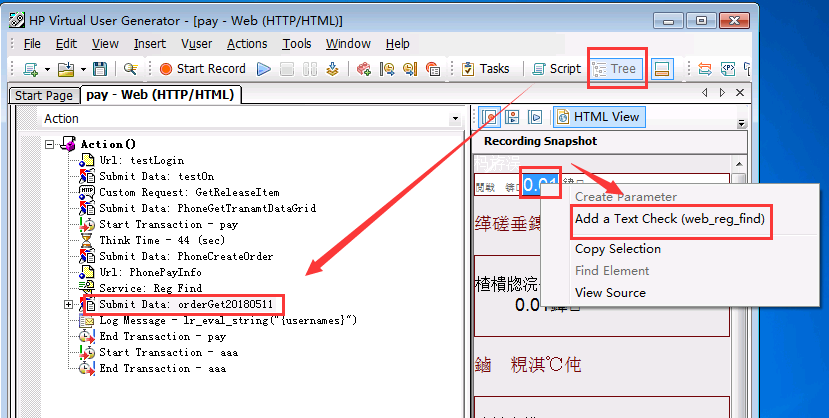The image size is (829, 418).
Task: Choose Copy Selection in context menu
Action: [618, 249]
